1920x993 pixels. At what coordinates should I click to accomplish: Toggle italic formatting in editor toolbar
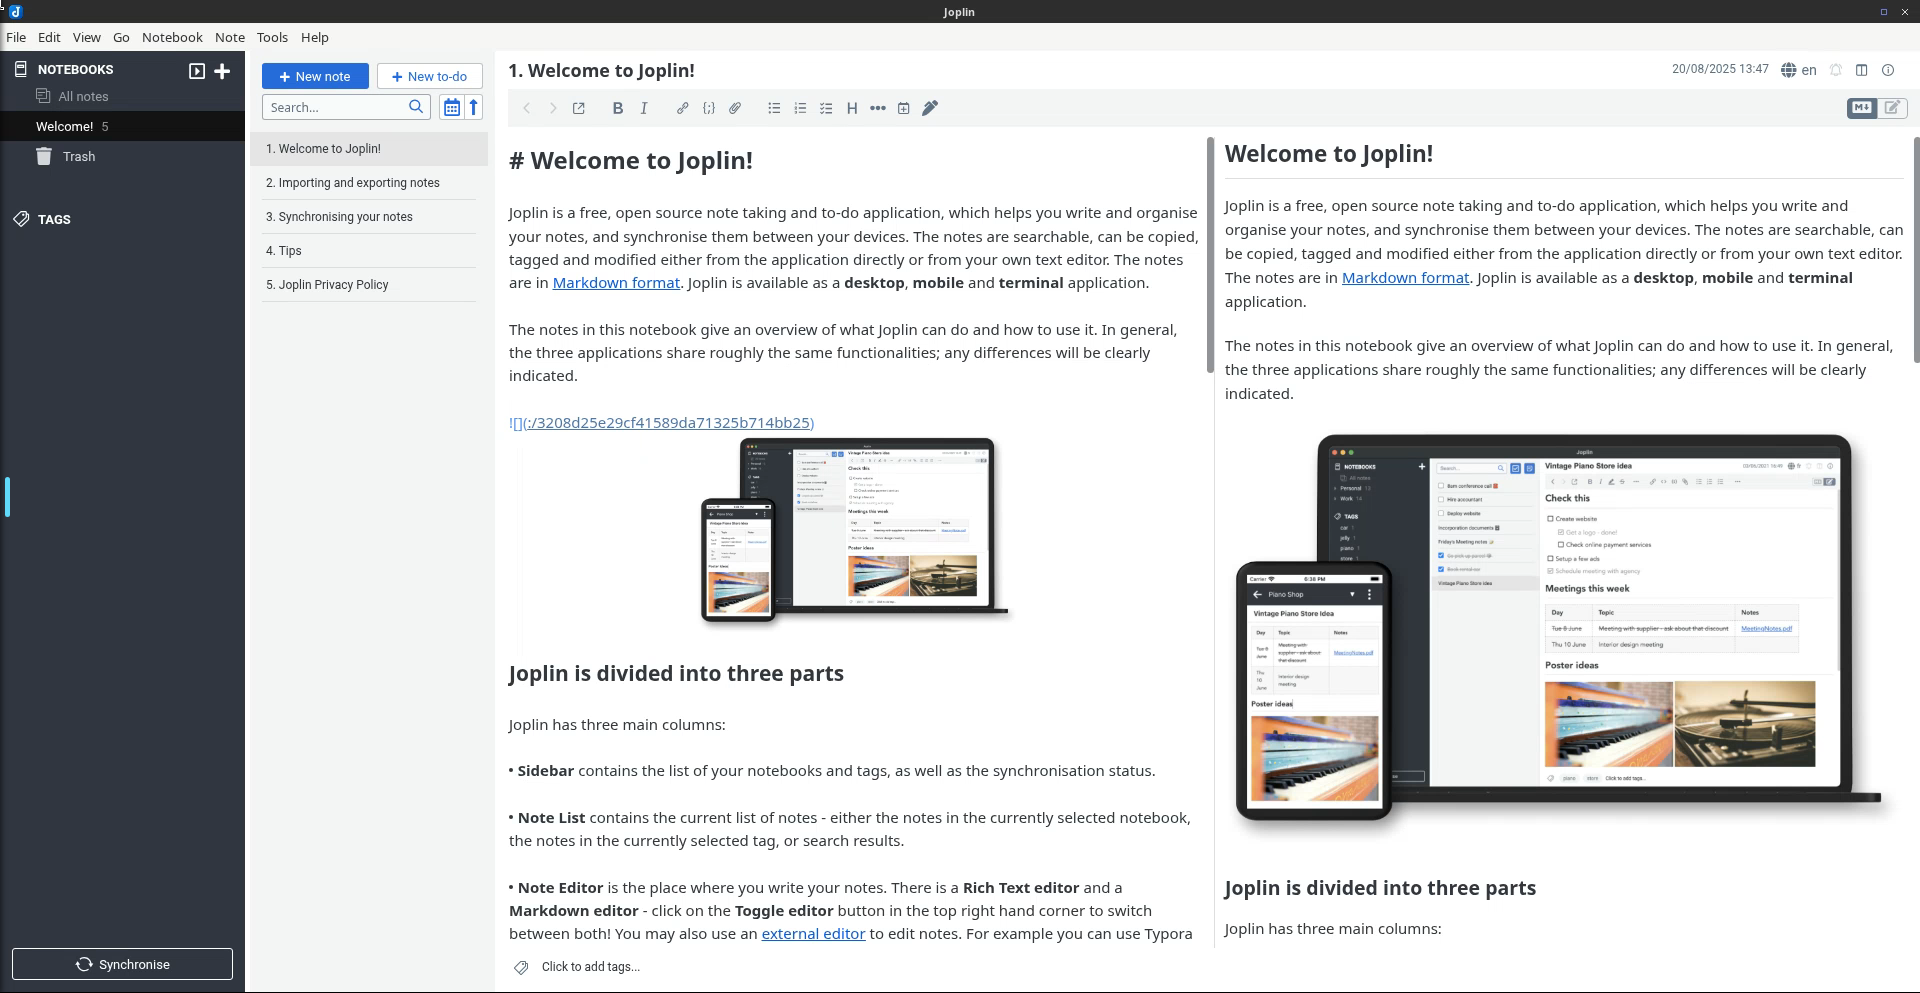(x=644, y=108)
